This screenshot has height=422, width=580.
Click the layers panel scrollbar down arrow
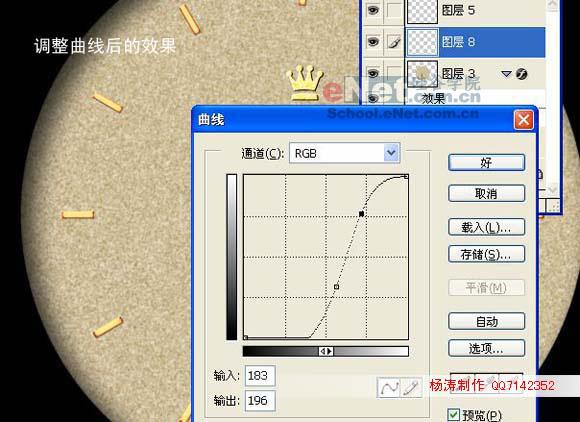(x=552, y=190)
